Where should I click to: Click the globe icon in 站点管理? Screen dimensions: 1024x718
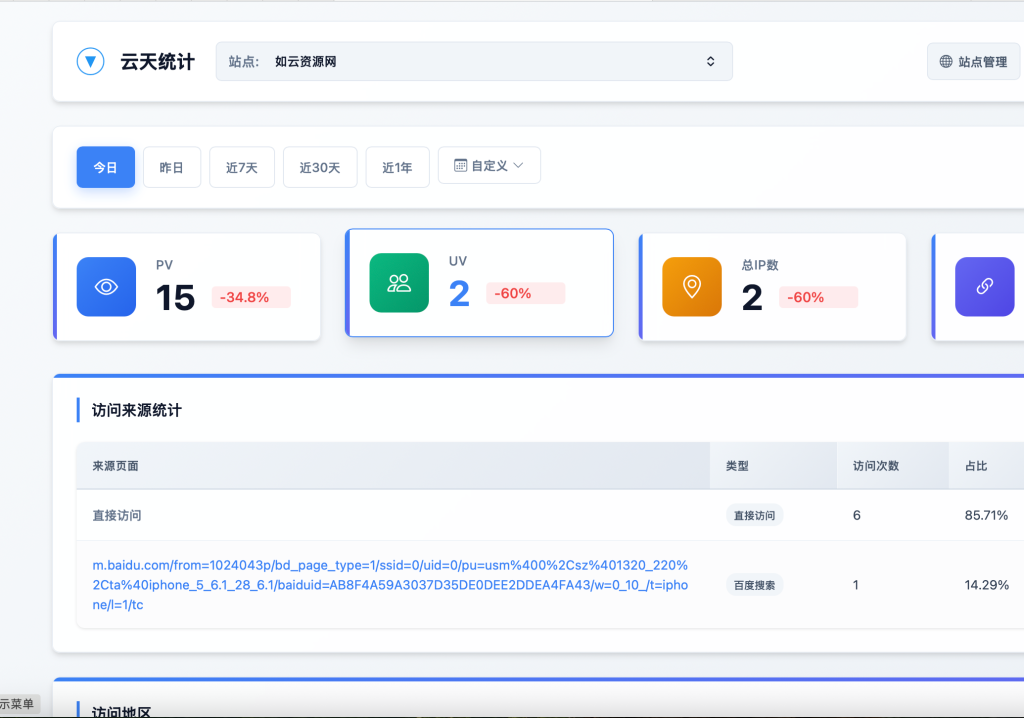click(x=944, y=61)
